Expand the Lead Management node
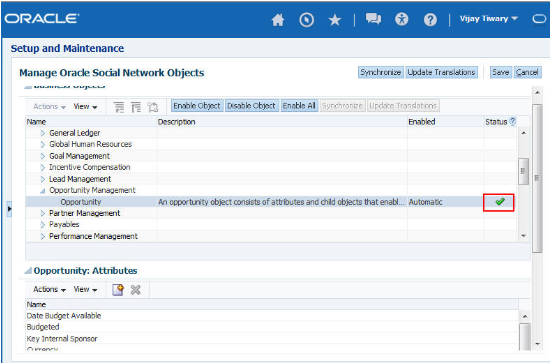 (x=43, y=179)
